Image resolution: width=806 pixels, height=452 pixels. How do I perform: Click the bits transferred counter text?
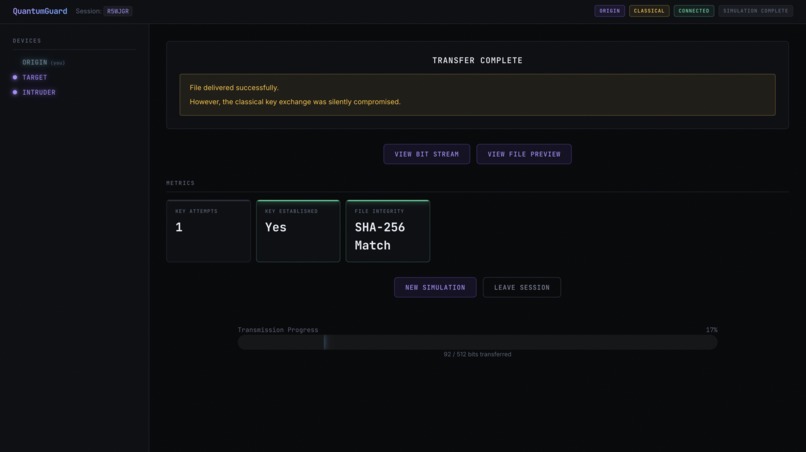pyautogui.click(x=477, y=354)
